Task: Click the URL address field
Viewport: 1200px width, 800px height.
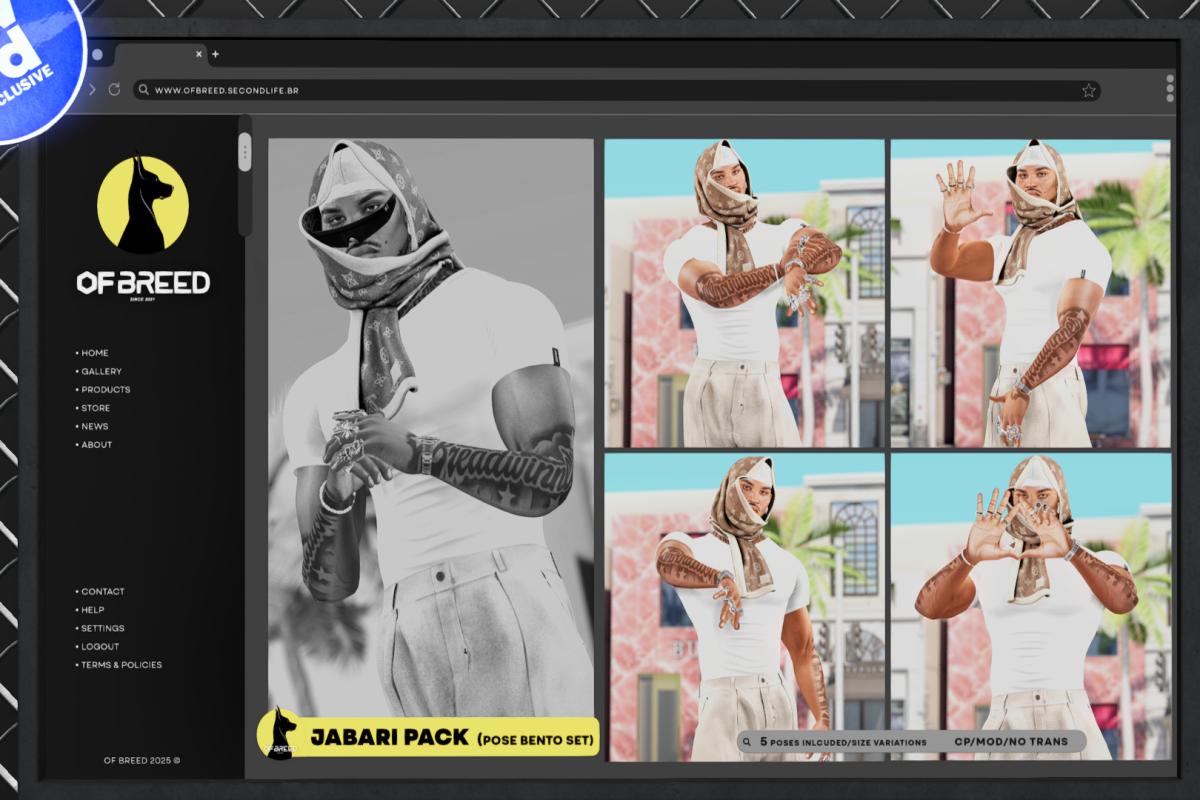Action: tap(600, 90)
